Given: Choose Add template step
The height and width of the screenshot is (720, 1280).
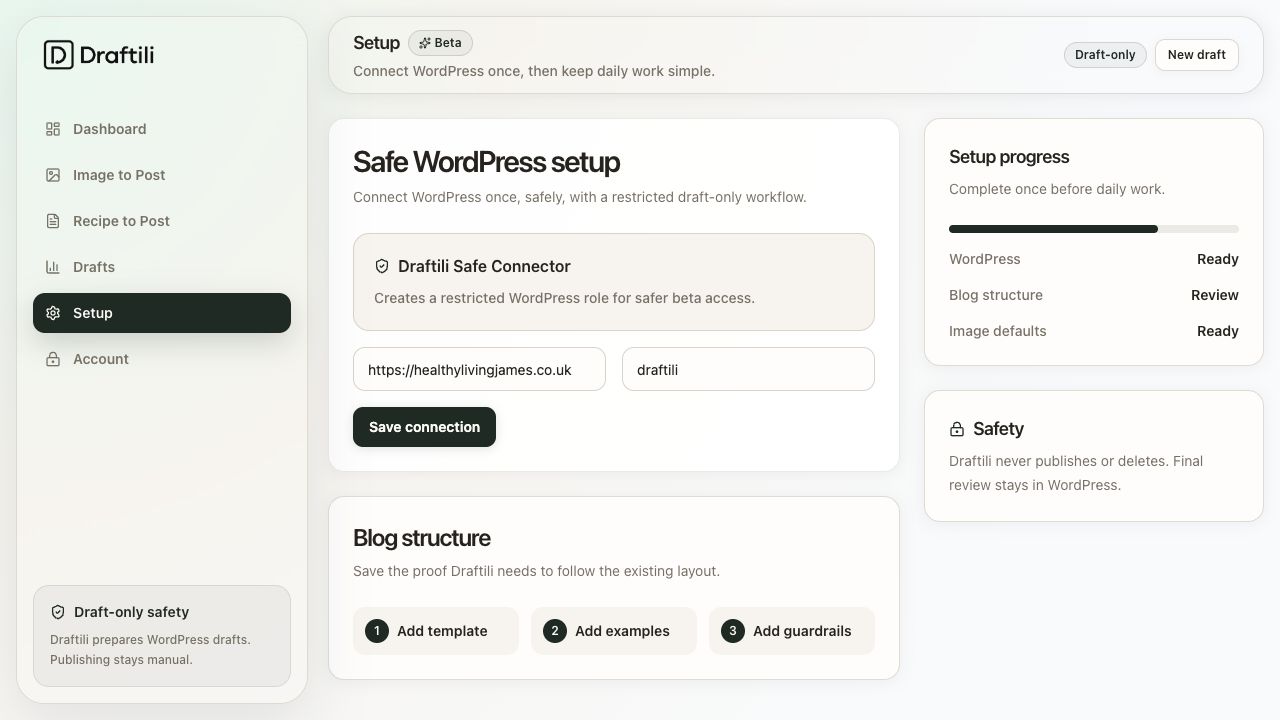Looking at the screenshot, I should point(436,631).
